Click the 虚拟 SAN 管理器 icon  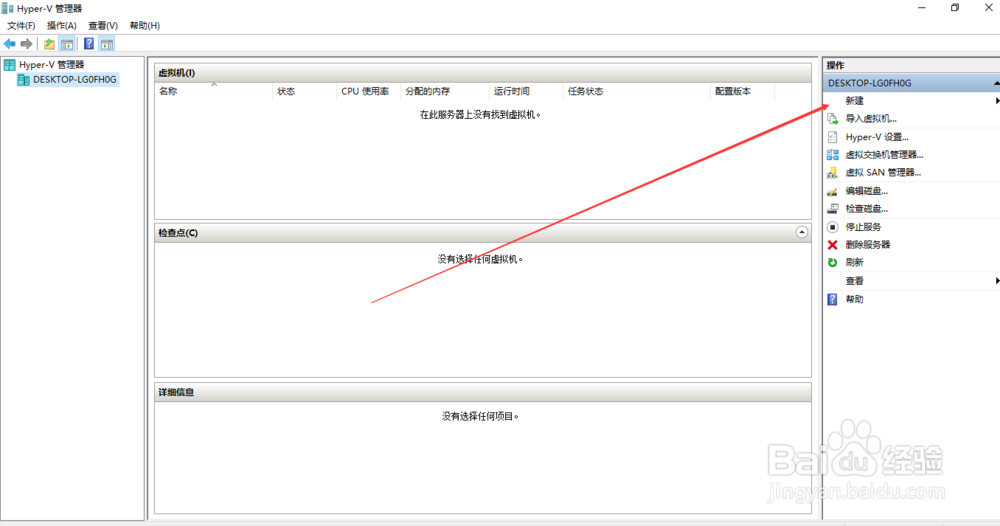point(832,173)
